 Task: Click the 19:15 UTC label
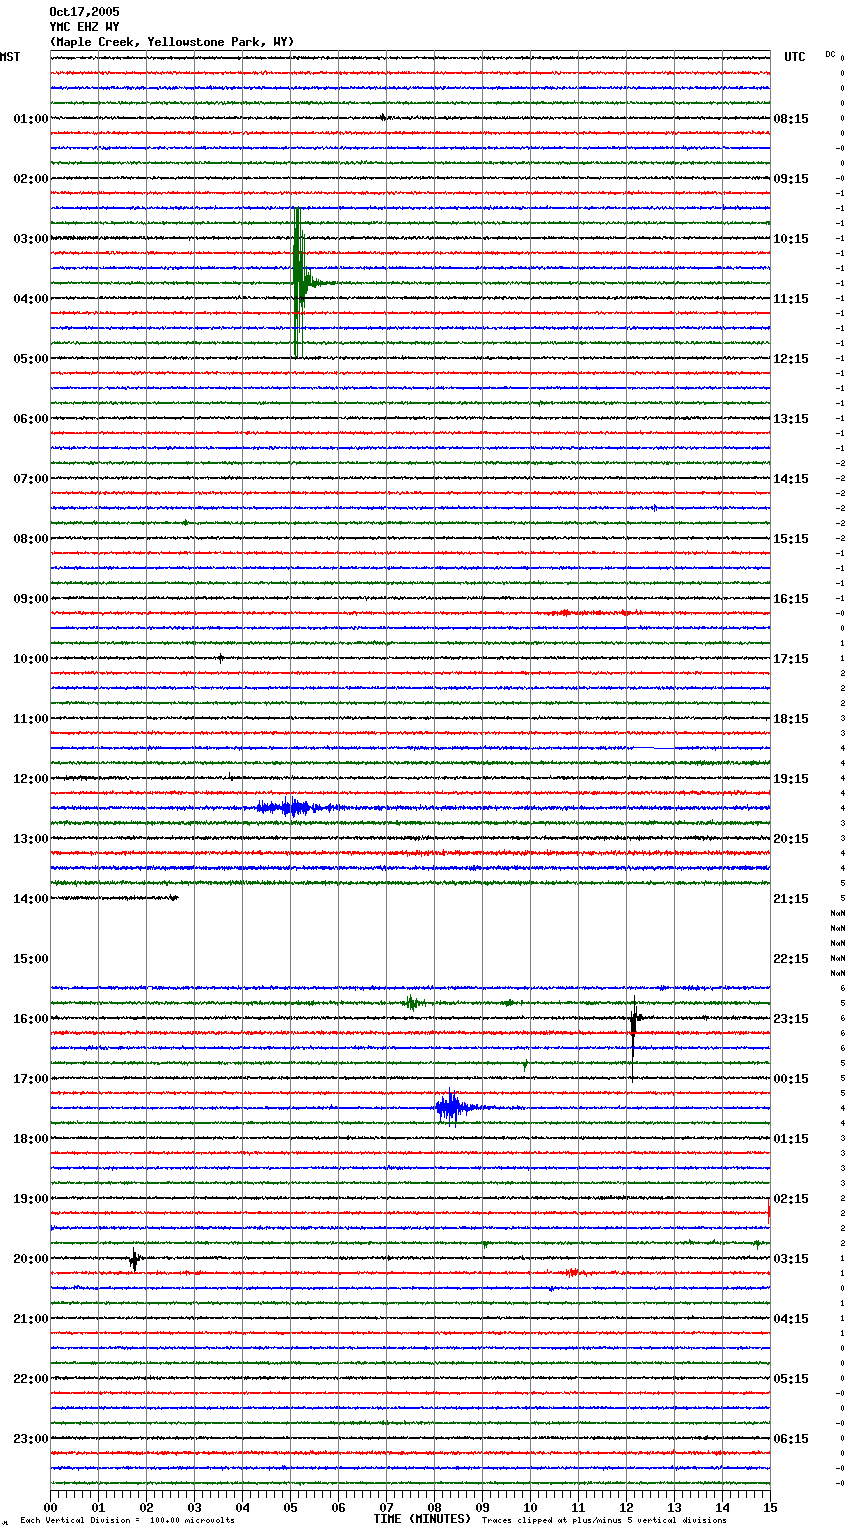coord(791,779)
